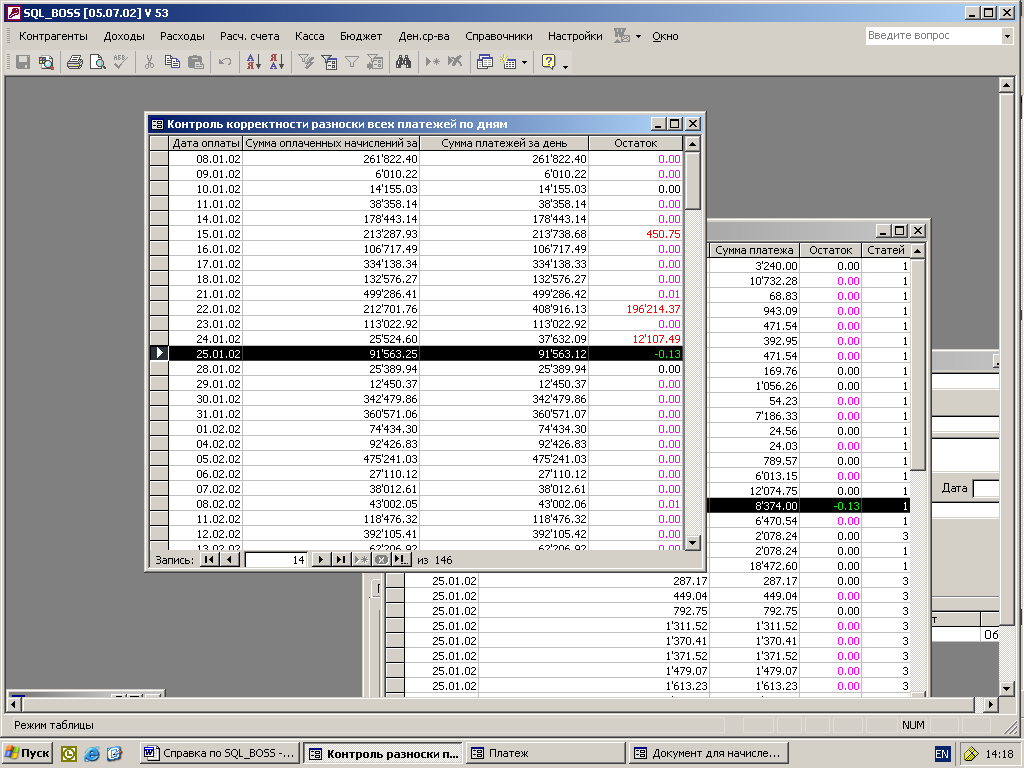Viewport: 1024px width, 768px height.
Task: Open Print Preview from toolbar
Action: pyautogui.click(x=97, y=62)
